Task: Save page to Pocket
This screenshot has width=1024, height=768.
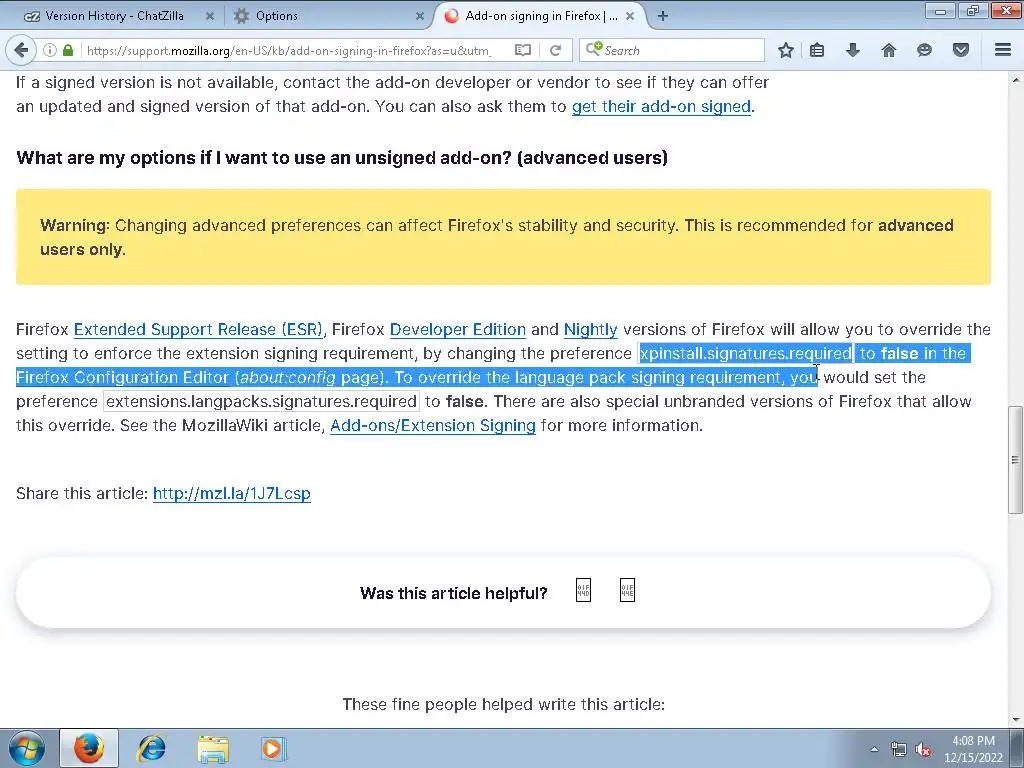Action: tap(960, 50)
